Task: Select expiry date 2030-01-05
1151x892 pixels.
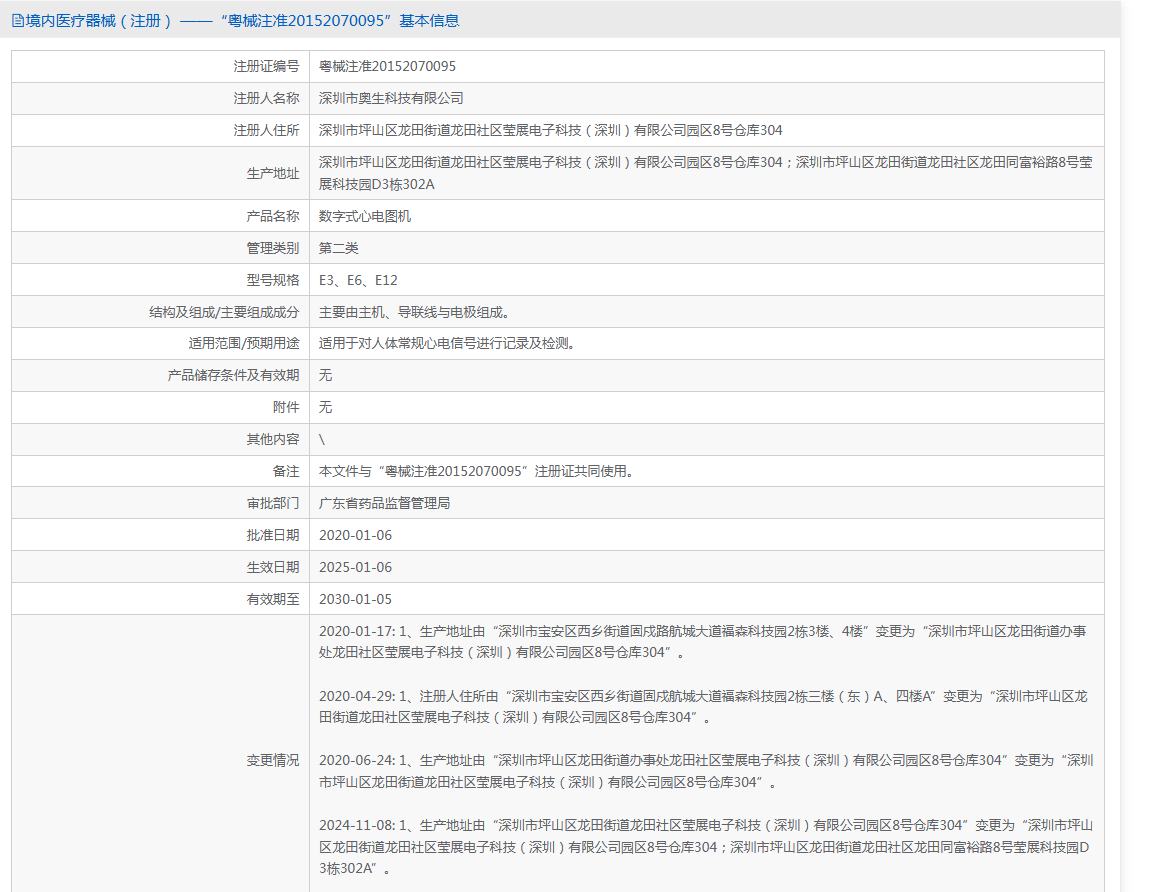Action: coord(355,600)
